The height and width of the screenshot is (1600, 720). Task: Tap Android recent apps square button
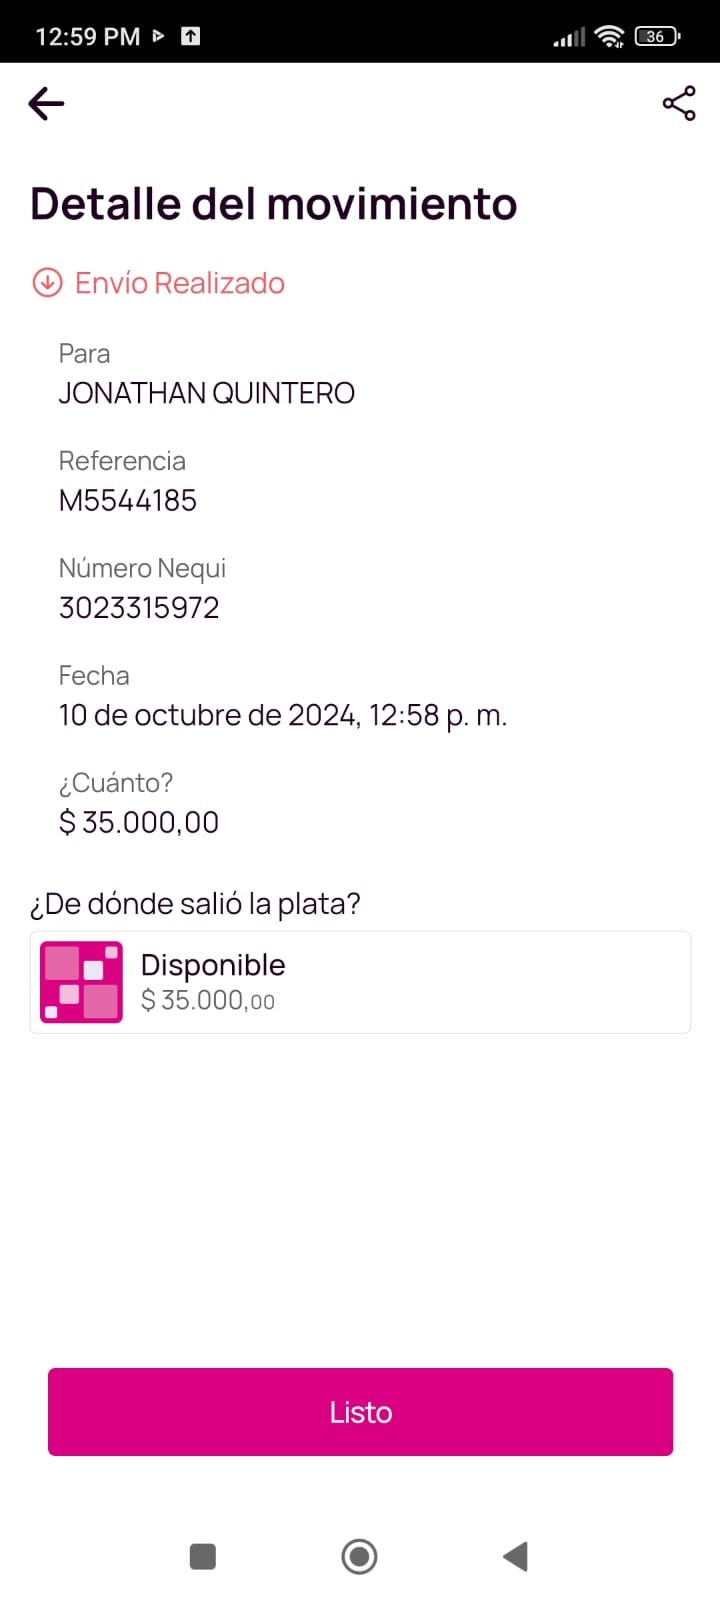point(203,1556)
